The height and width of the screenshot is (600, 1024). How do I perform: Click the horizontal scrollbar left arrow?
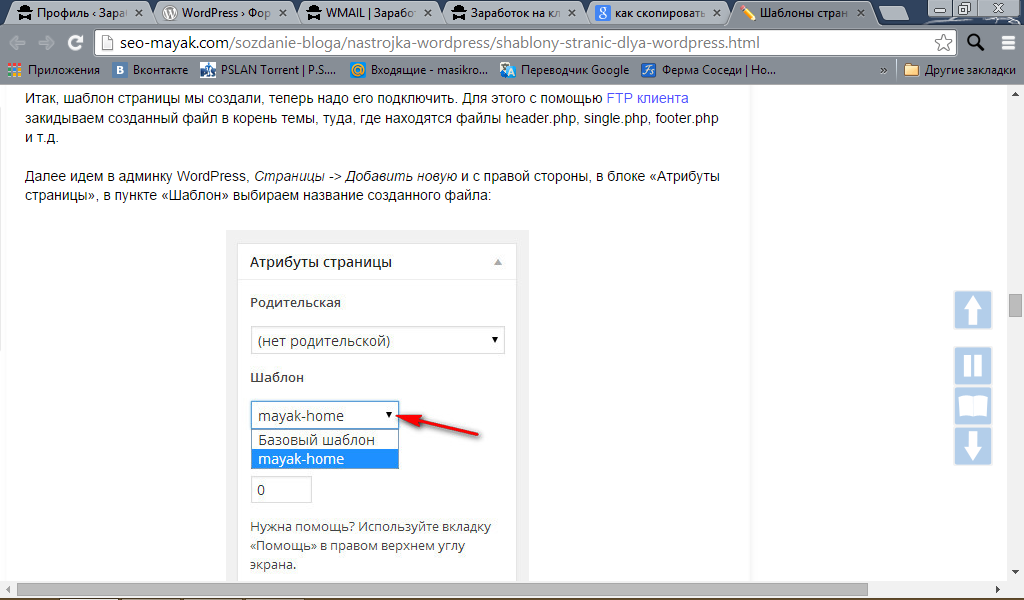coord(8,590)
